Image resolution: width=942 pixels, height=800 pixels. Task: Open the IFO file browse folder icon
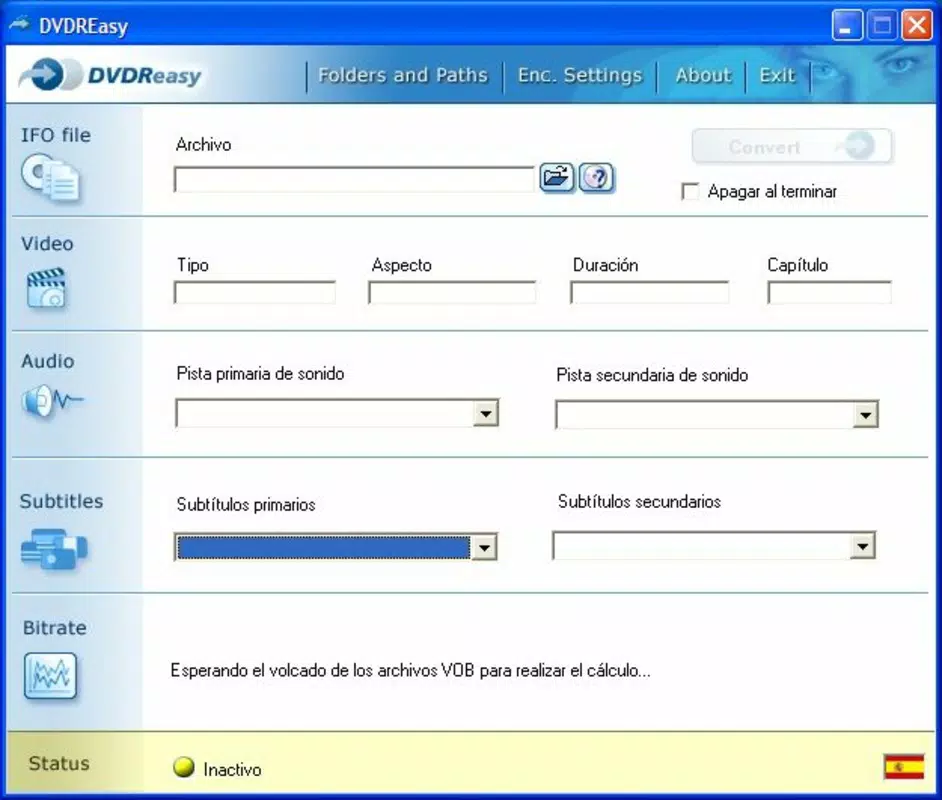[556, 178]
